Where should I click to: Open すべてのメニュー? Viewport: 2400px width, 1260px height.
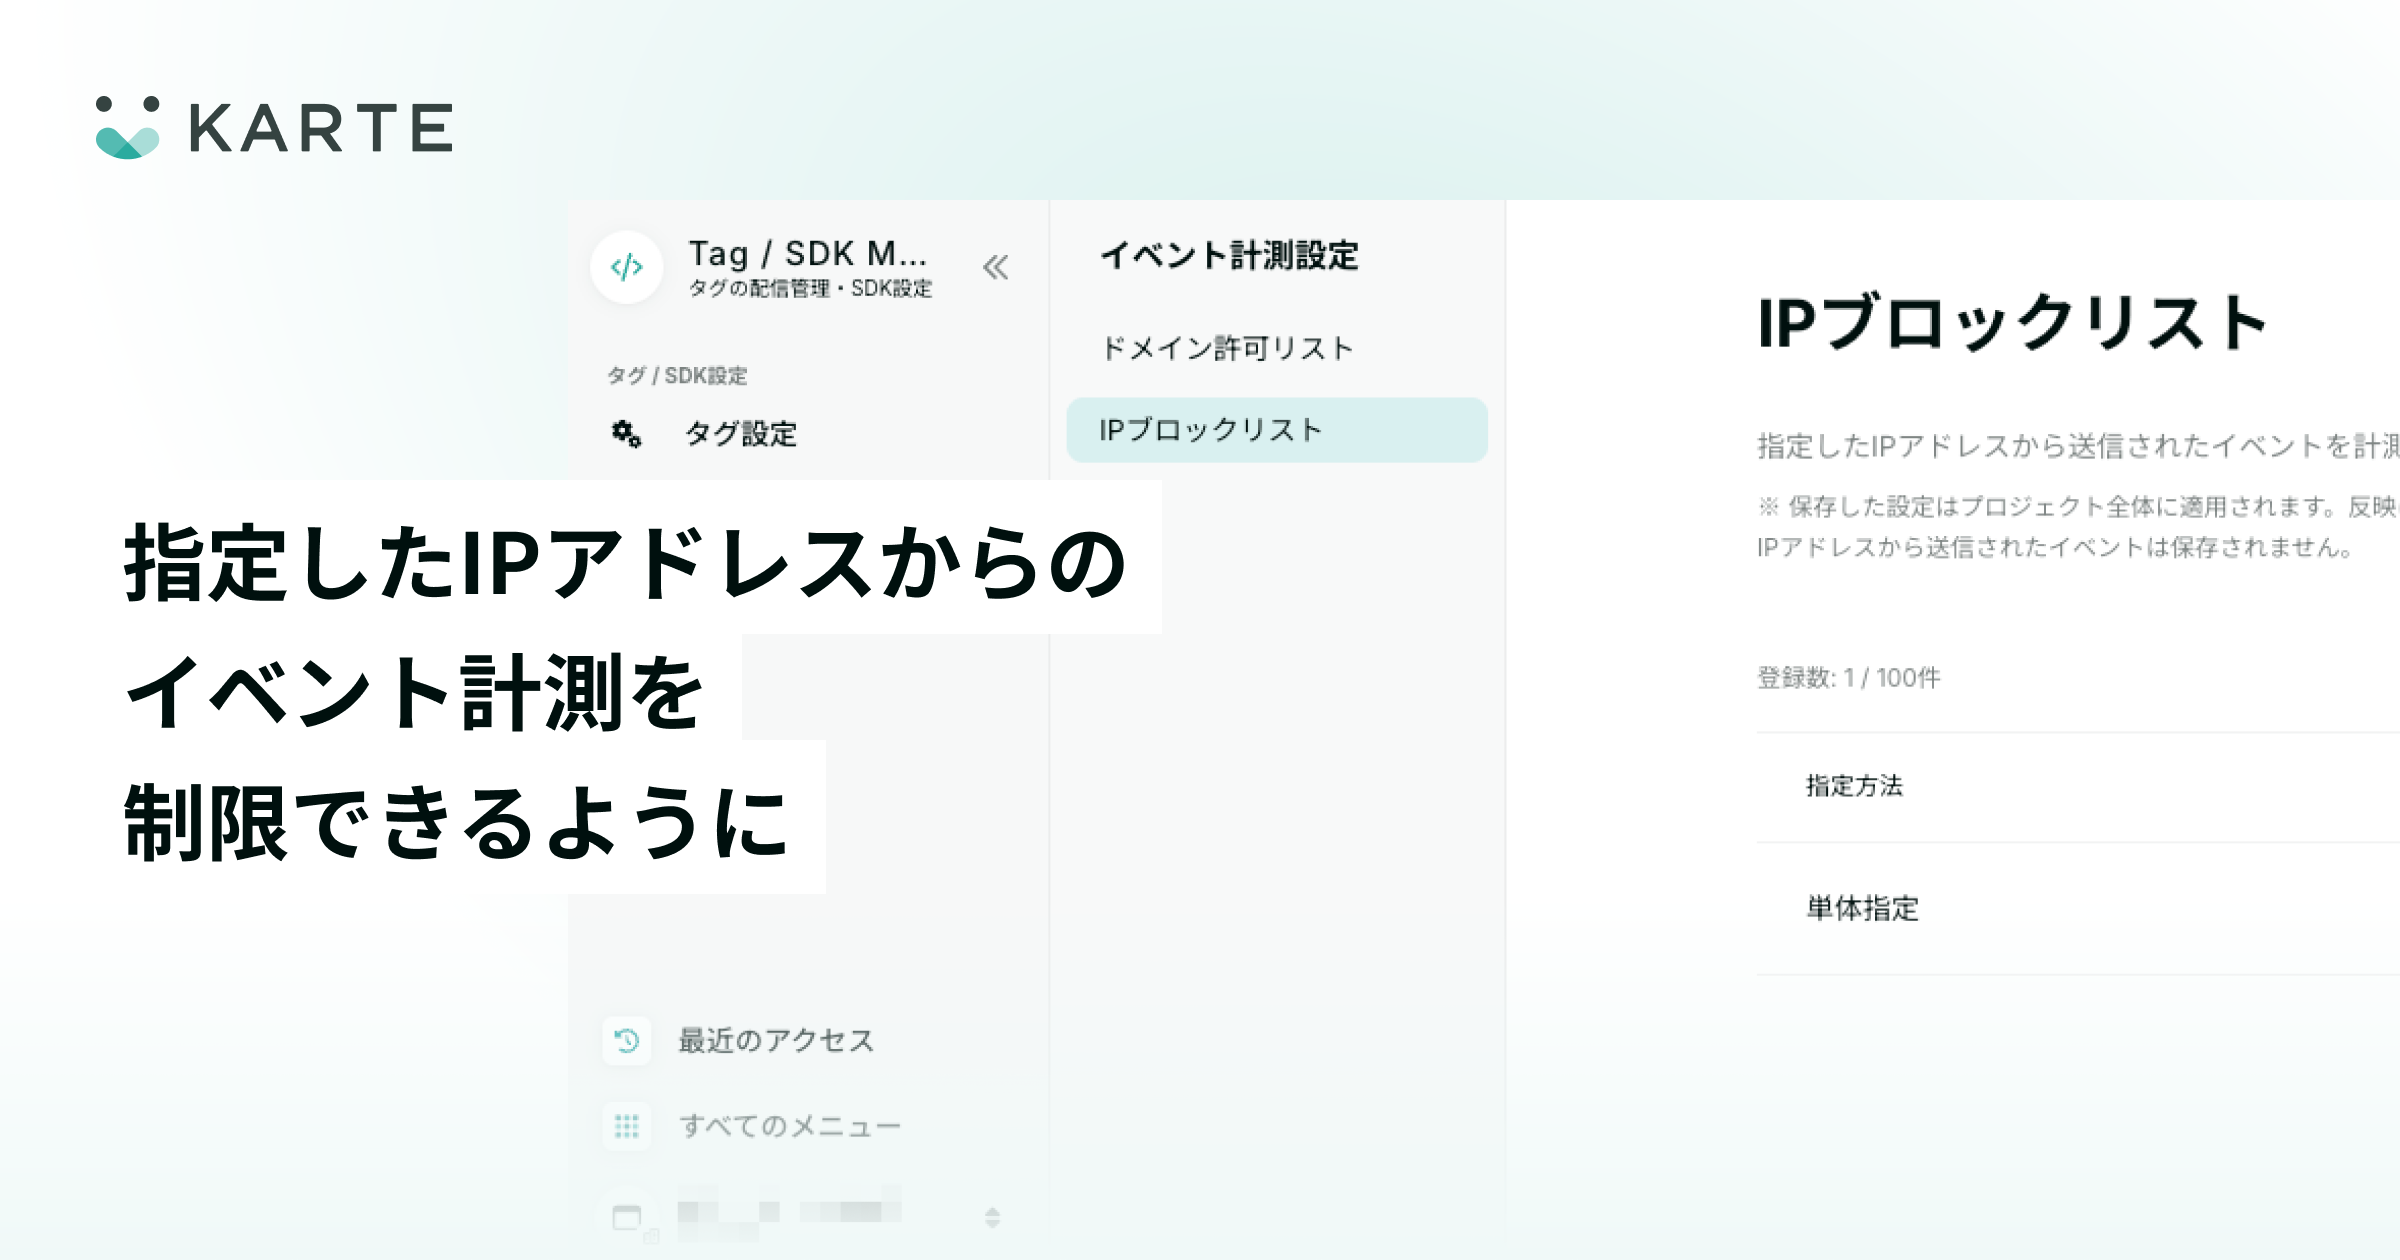pos(790,1127)
